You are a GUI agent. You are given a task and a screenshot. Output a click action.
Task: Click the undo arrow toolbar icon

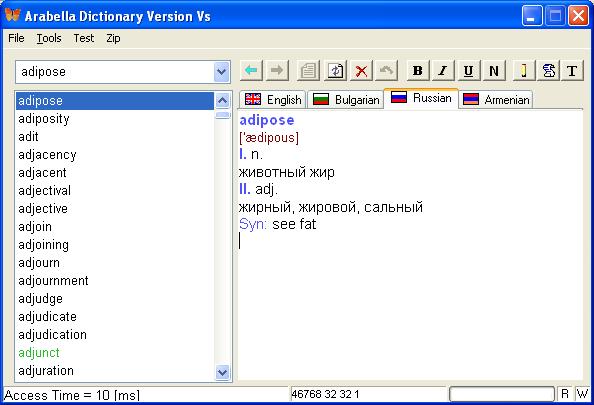click(386, 70)
